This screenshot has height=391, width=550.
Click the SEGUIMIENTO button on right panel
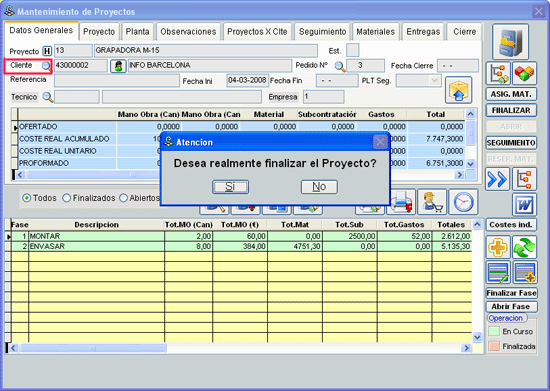(x=511, y=143)
